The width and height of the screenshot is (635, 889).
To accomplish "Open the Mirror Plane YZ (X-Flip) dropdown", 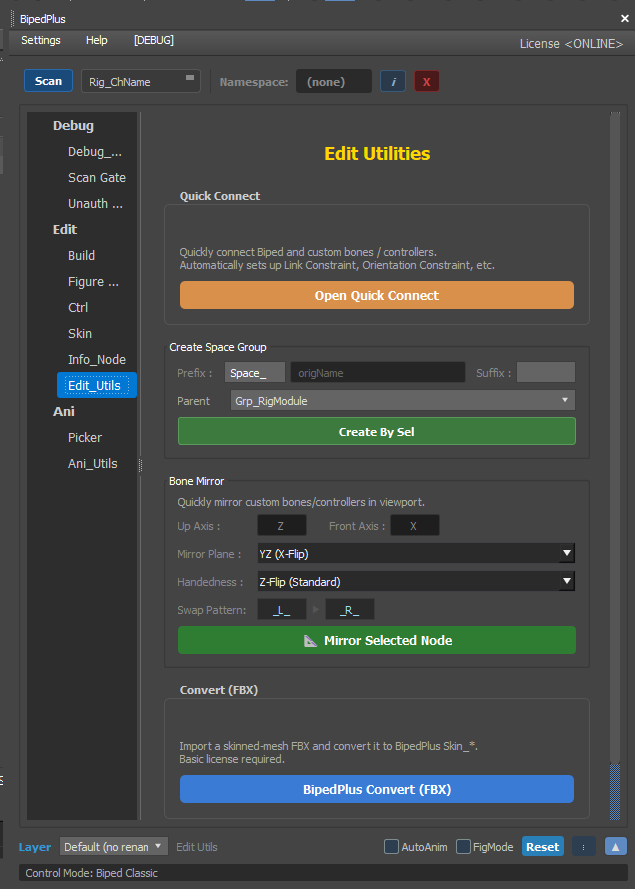I will point(416,553).
